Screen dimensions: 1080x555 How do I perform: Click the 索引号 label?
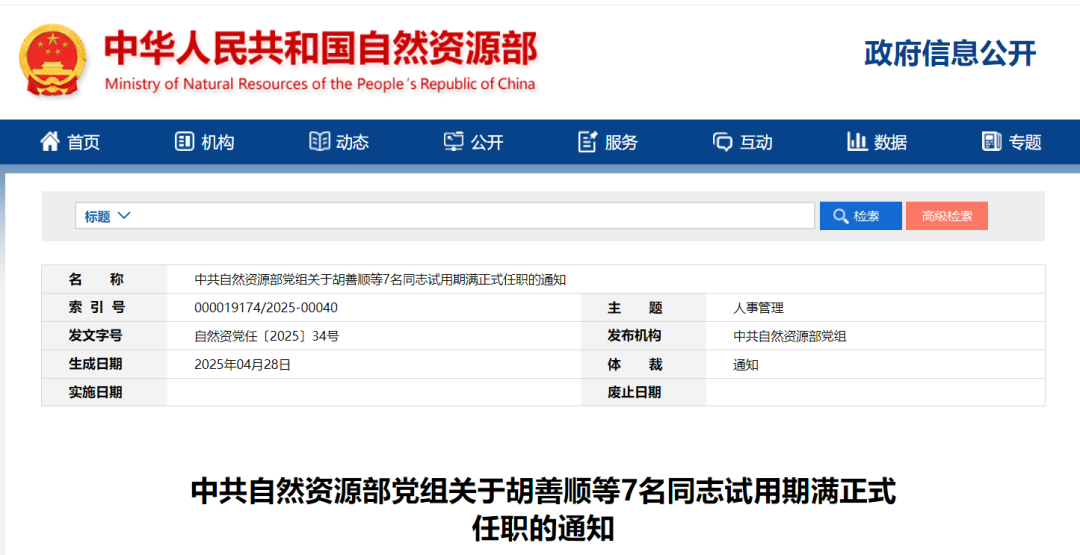pos(96,308)
